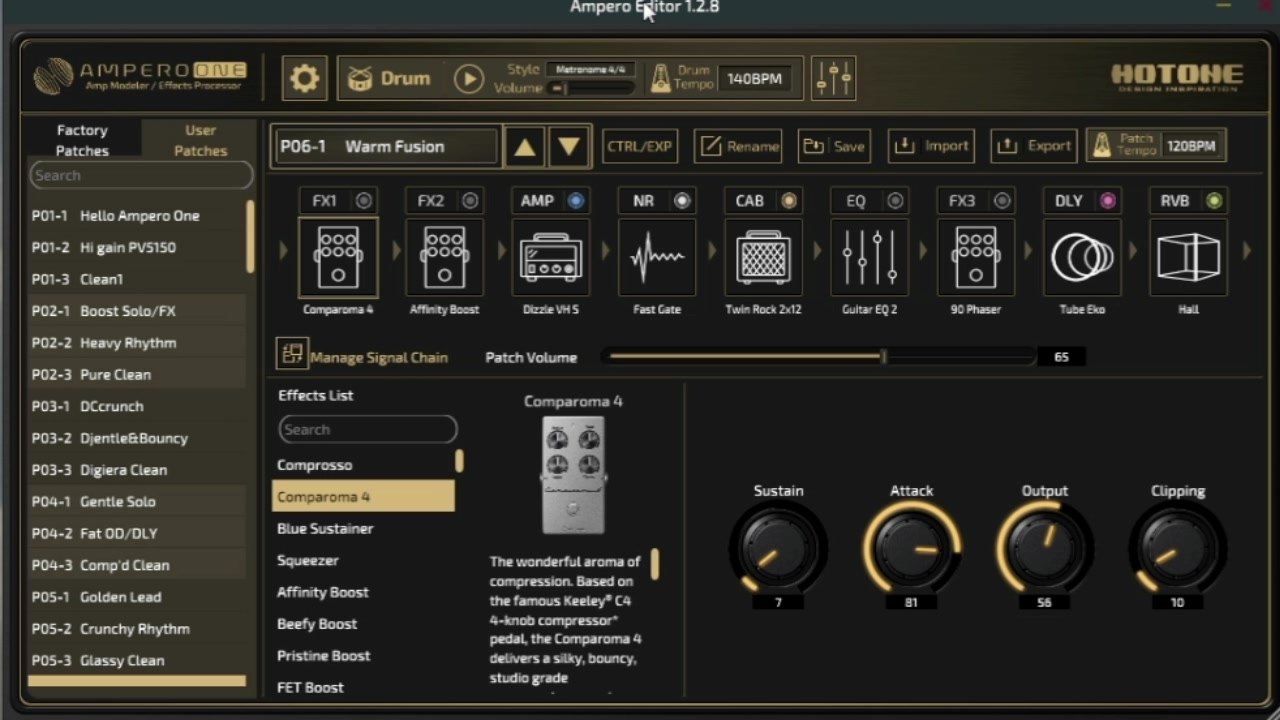The image size is (1280, 720).
Task: Click the Attack knob
Action: coord(911,548)
